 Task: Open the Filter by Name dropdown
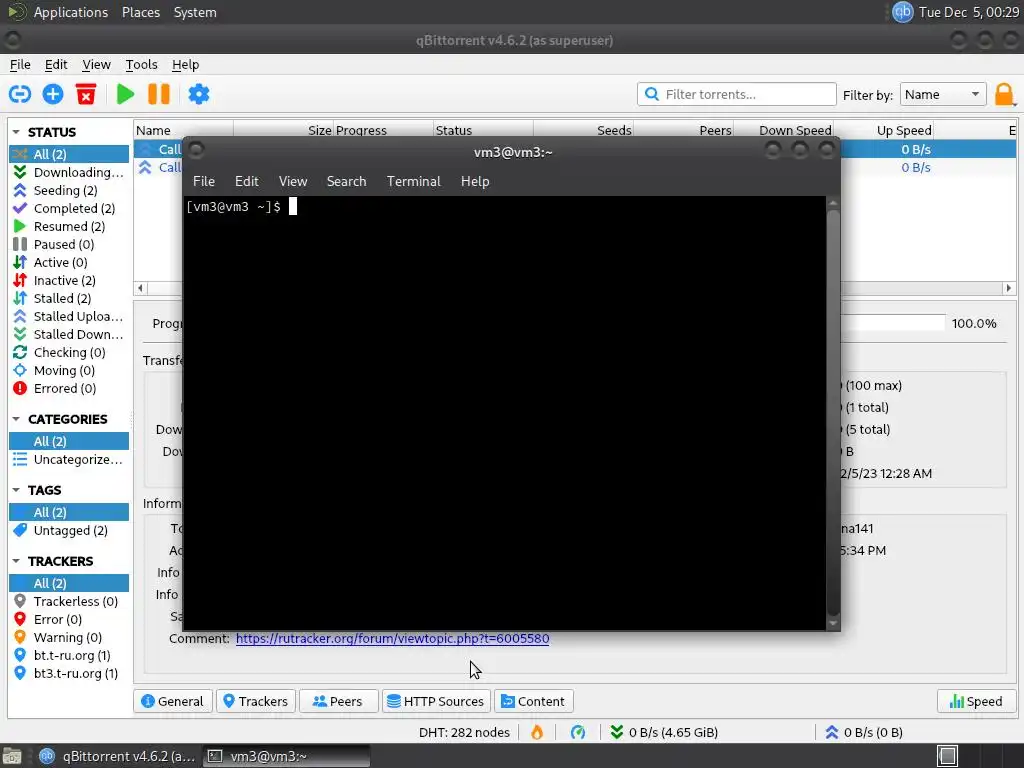point(942,95)
